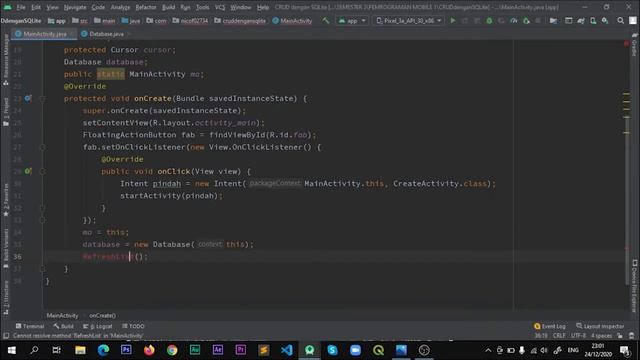Open the Refactor menu
This screenshot has height=360, width=640.
[x=146, y=7]
